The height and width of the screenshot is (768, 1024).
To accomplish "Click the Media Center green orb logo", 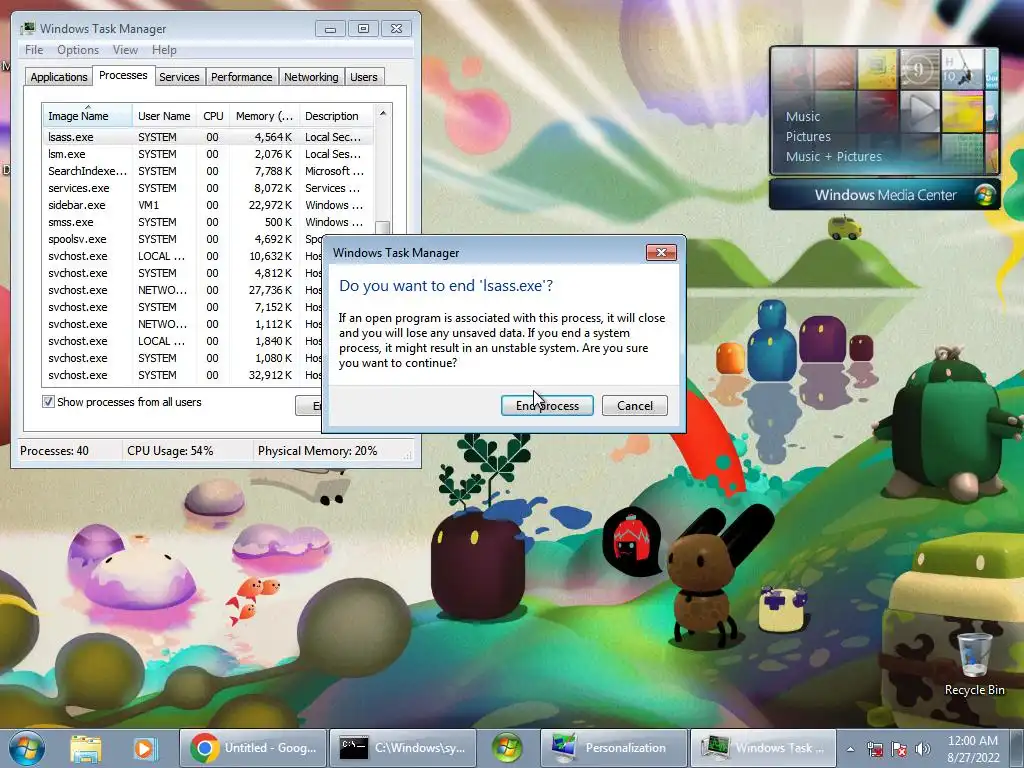I will pos(985,195).
